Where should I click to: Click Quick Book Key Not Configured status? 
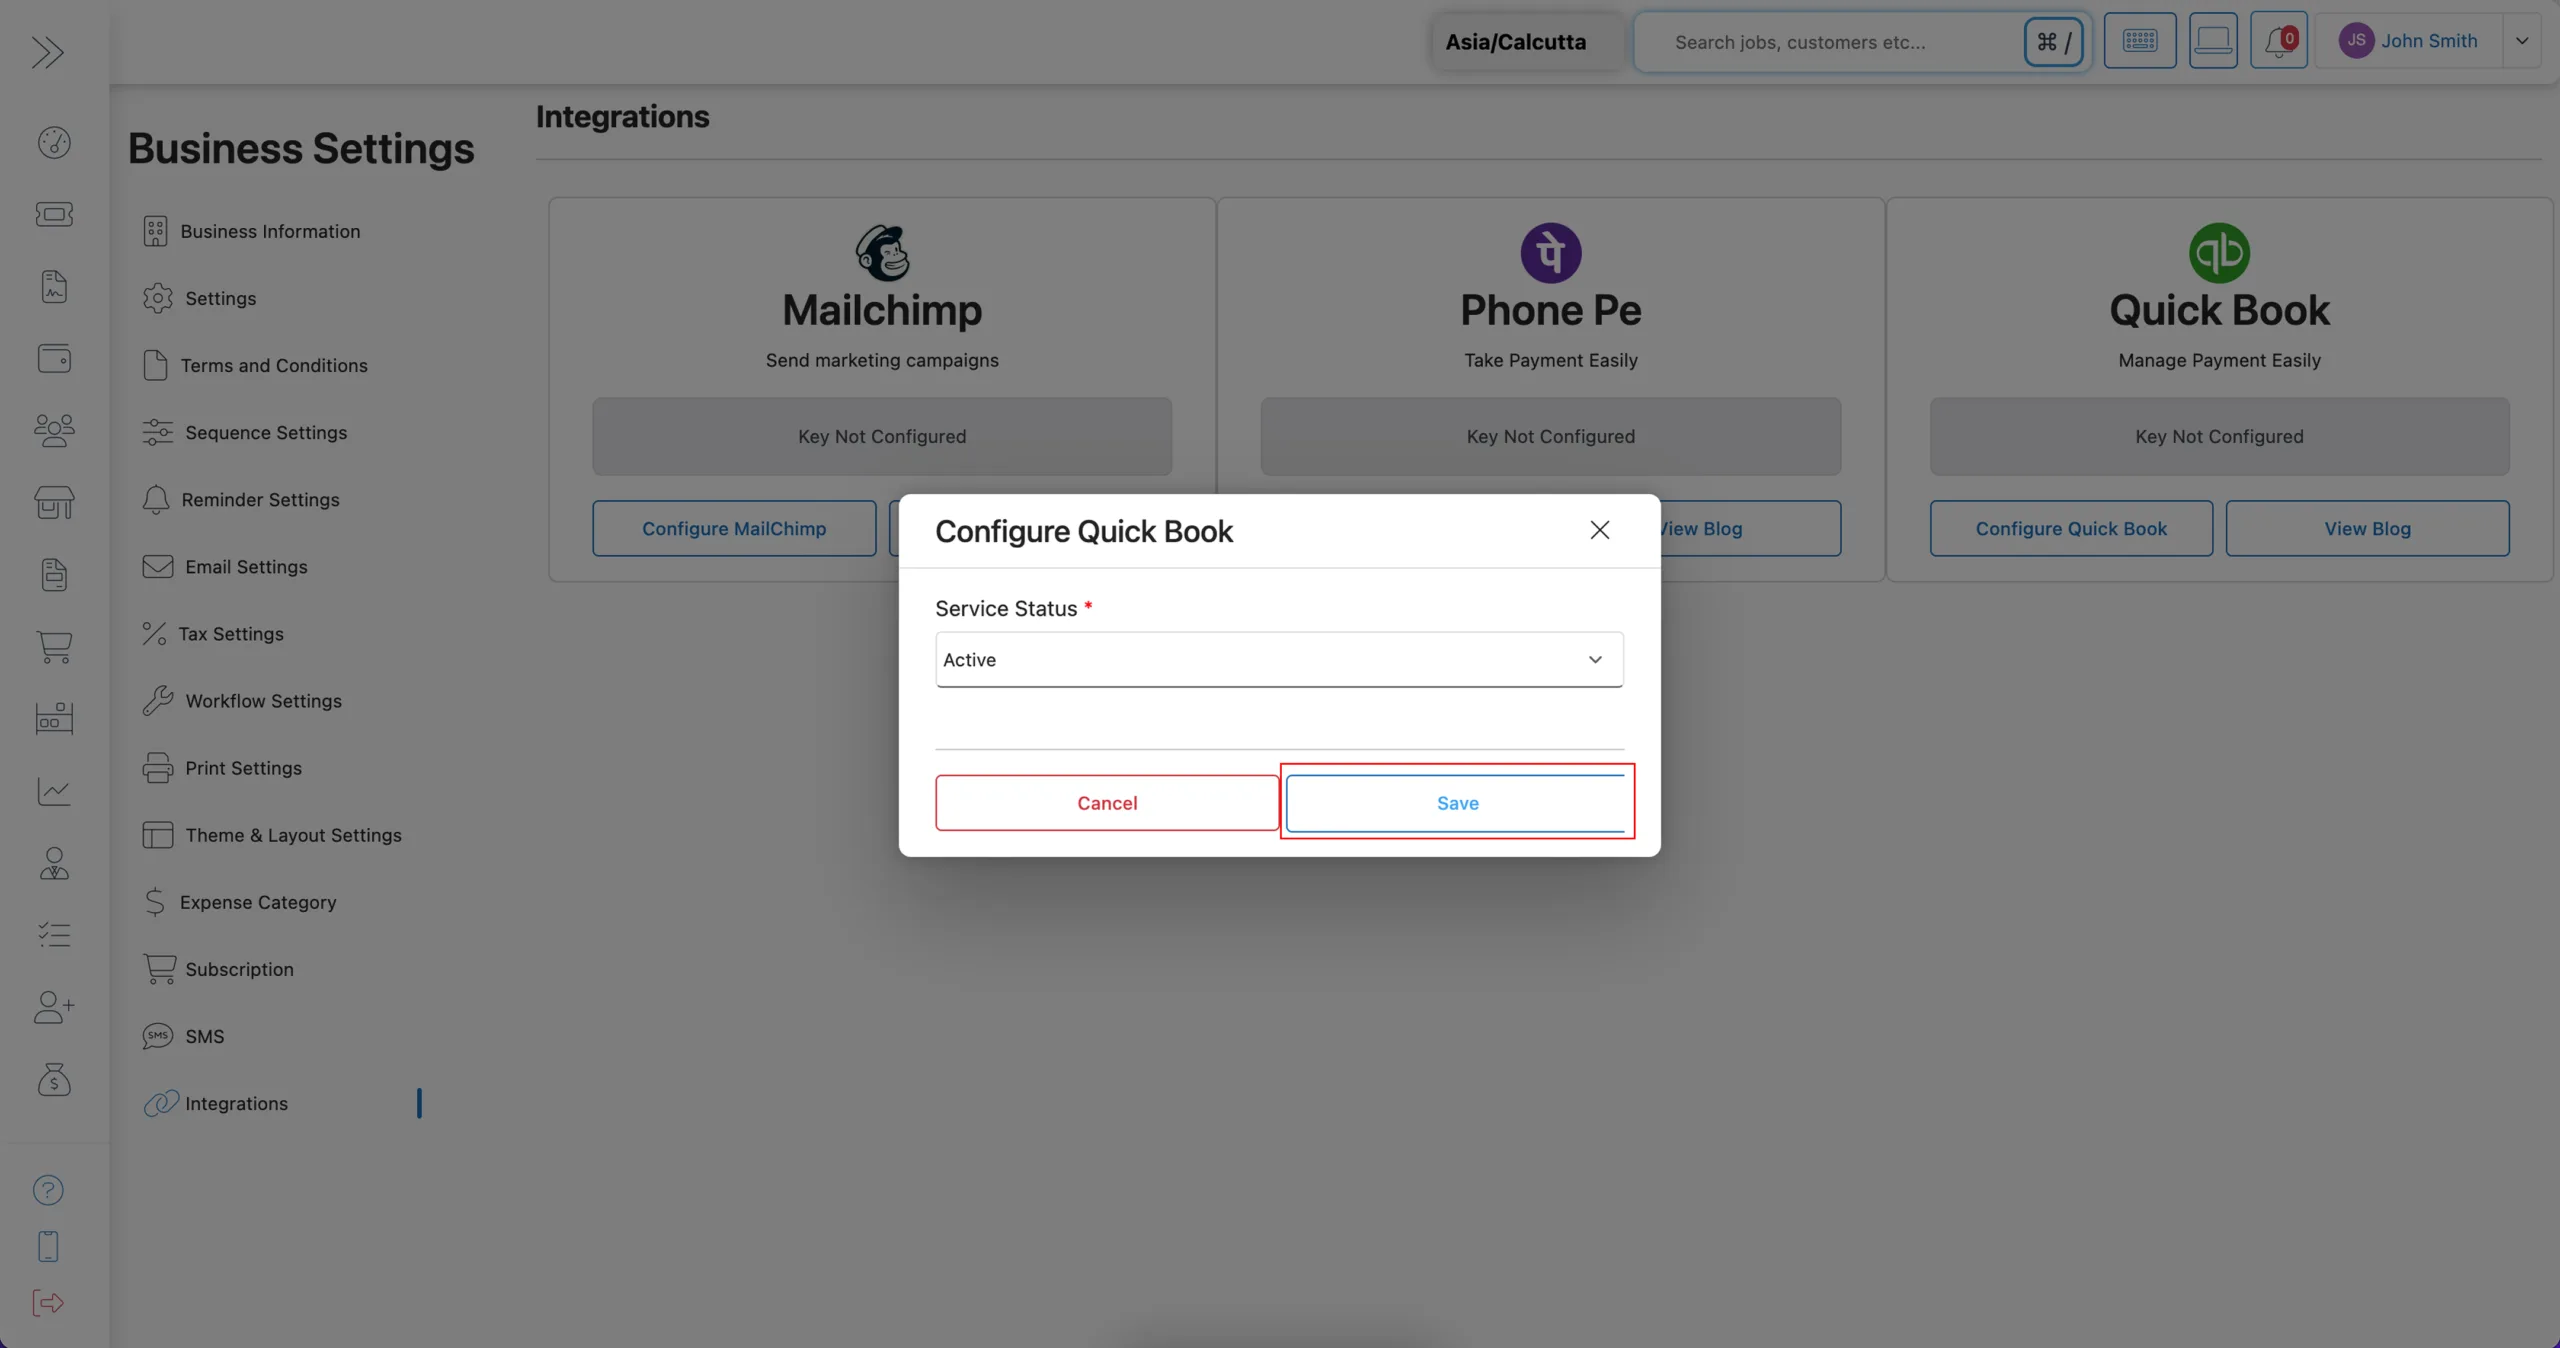[x=2219, y=436]
